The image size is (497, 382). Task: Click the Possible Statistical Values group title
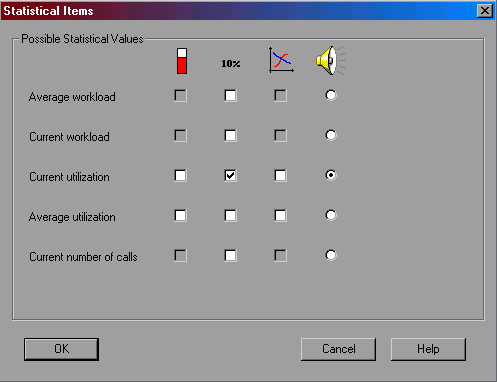pos(82,39)
